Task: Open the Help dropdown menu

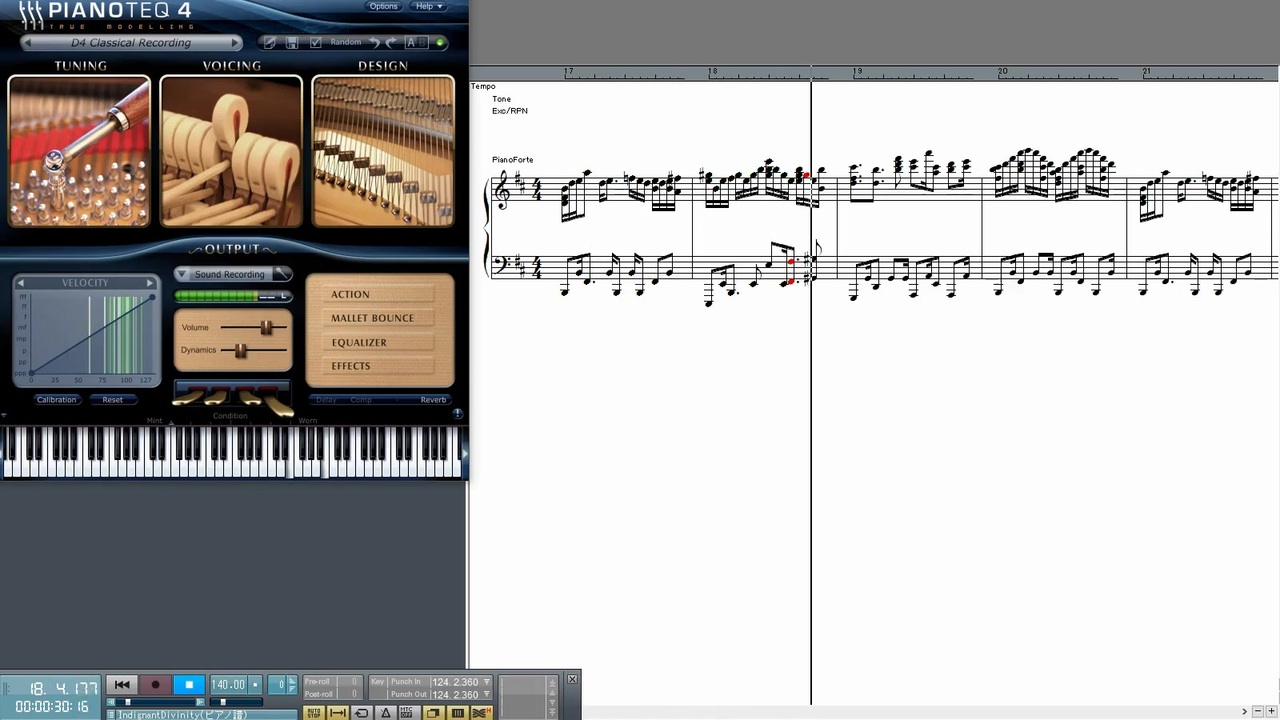Action: pyautogui.click(x=429, y=6)
